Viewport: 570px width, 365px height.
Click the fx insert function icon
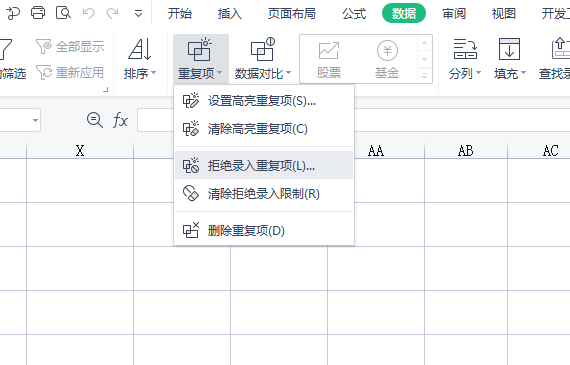[120, 120]
